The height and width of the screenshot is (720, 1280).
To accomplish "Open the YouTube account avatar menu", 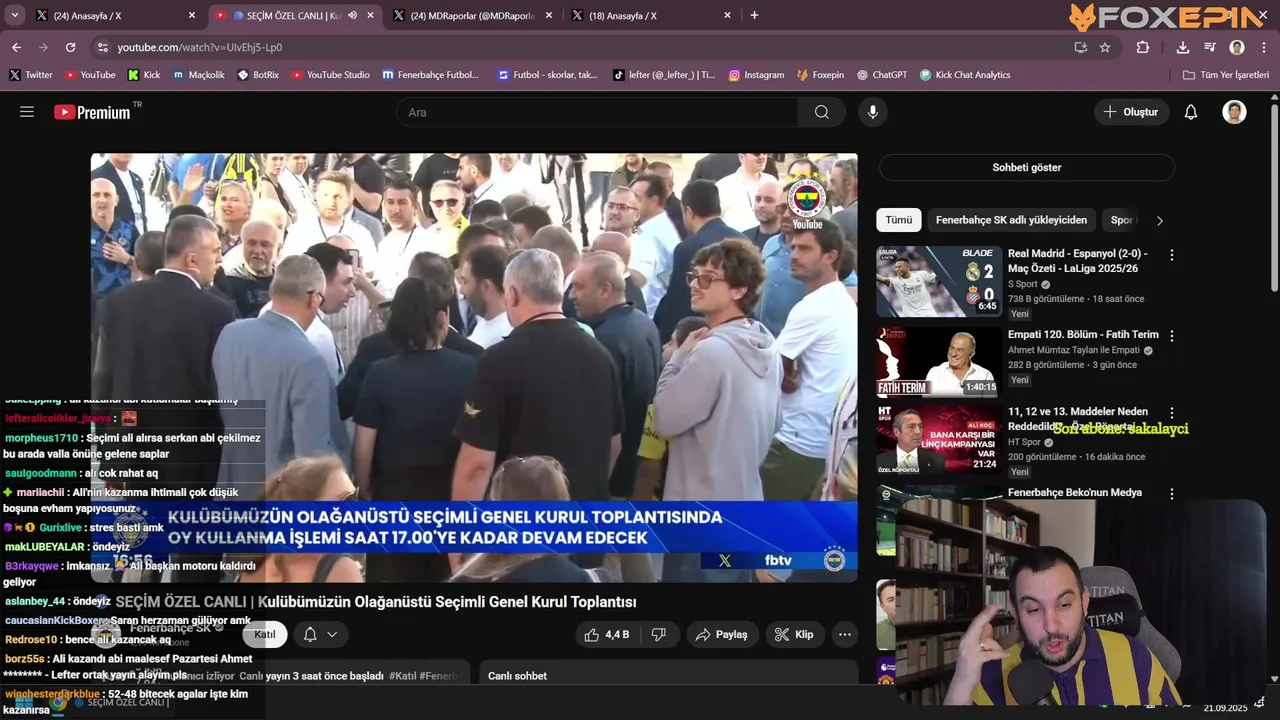I will (x=1234, y=112).
